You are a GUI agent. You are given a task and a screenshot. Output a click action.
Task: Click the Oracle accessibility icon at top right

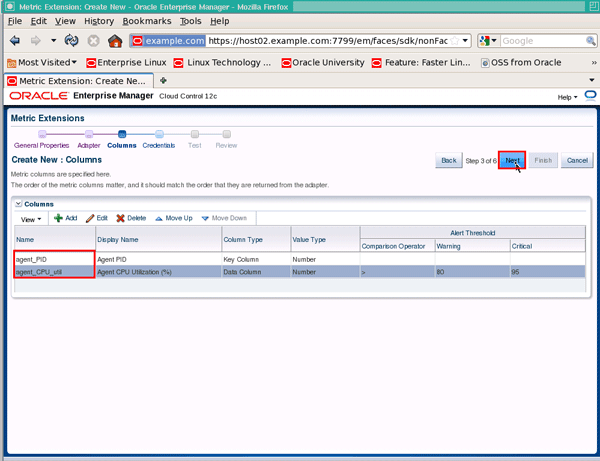(590, 96)
